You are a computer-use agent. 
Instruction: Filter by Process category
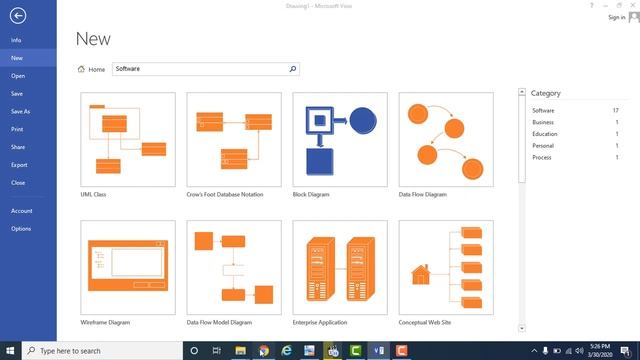[x=576, y=158]
